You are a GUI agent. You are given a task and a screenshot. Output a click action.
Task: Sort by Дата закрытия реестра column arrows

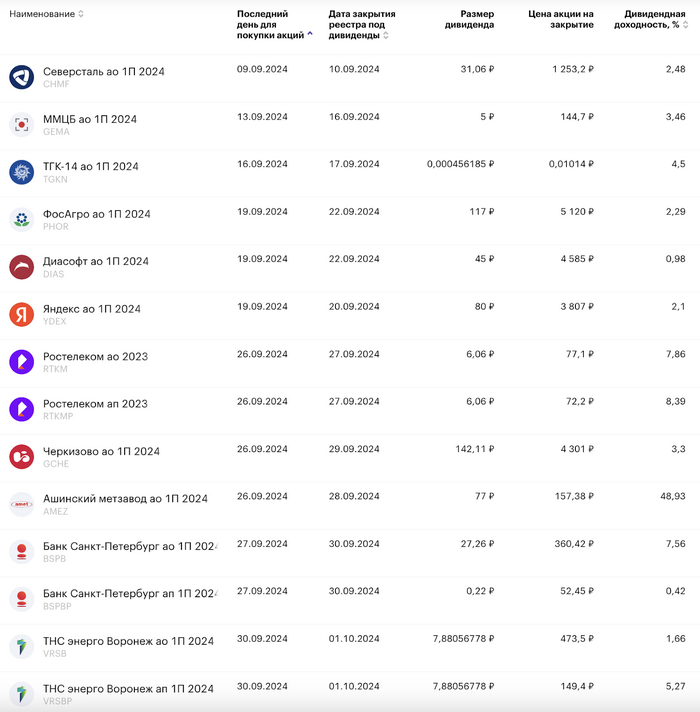(386, 35)
